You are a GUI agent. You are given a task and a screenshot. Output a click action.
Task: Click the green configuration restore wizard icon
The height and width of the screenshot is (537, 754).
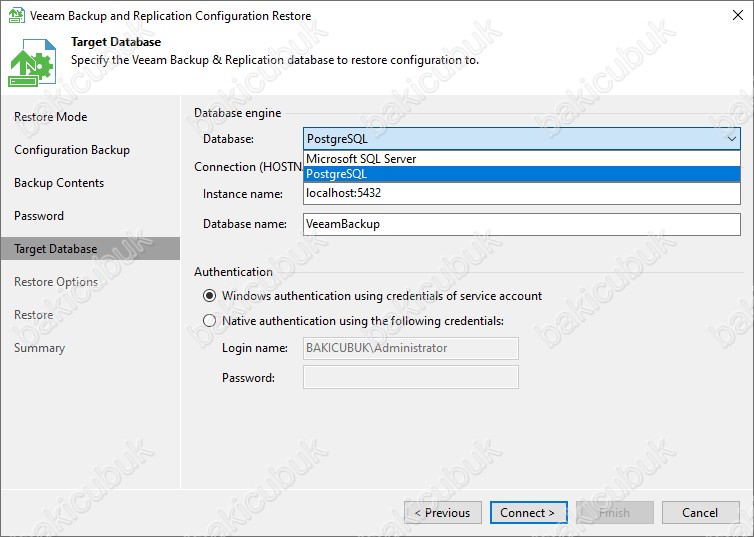(x=32, y=63)
